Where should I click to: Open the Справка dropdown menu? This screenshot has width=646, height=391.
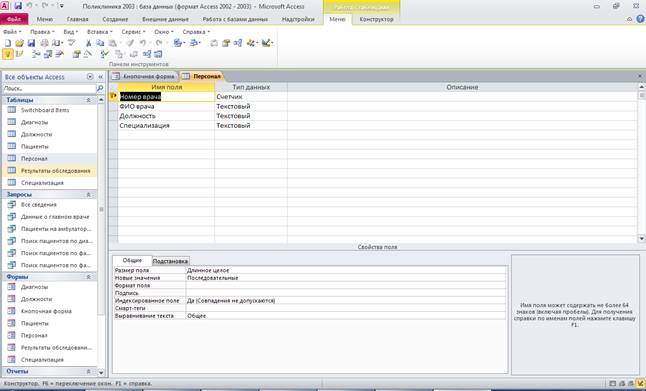click(x=196, y=32)
